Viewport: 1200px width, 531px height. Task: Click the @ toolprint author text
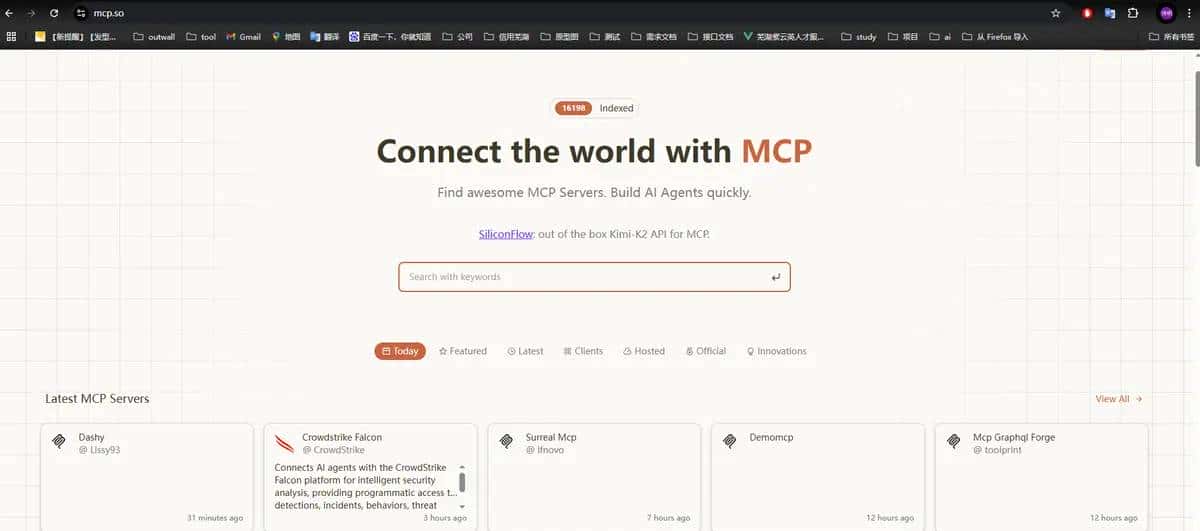[x=998, y=450]
